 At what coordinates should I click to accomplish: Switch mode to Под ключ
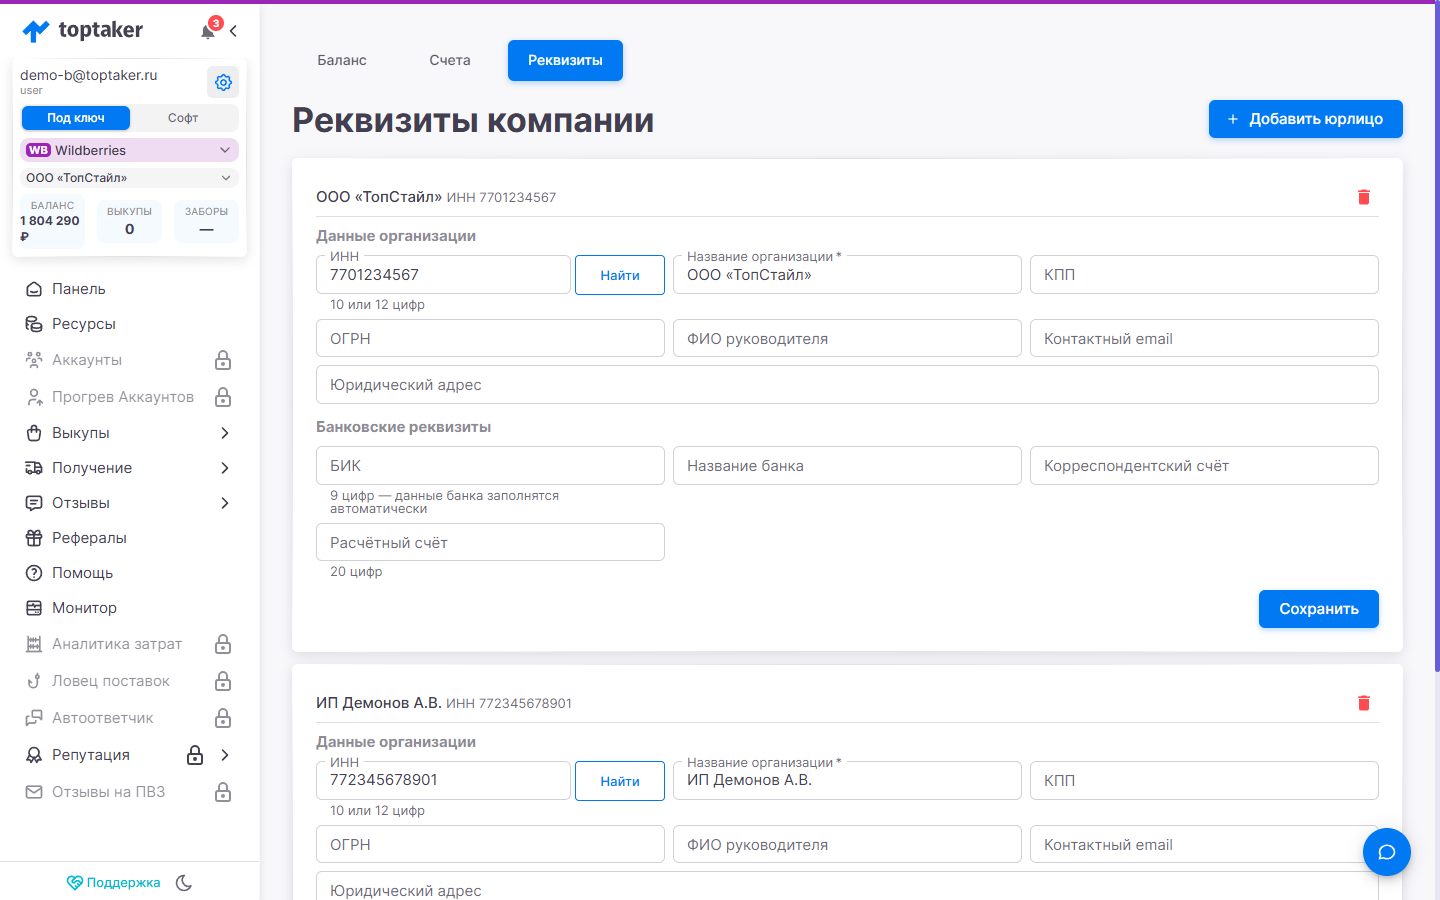point(76,118)
